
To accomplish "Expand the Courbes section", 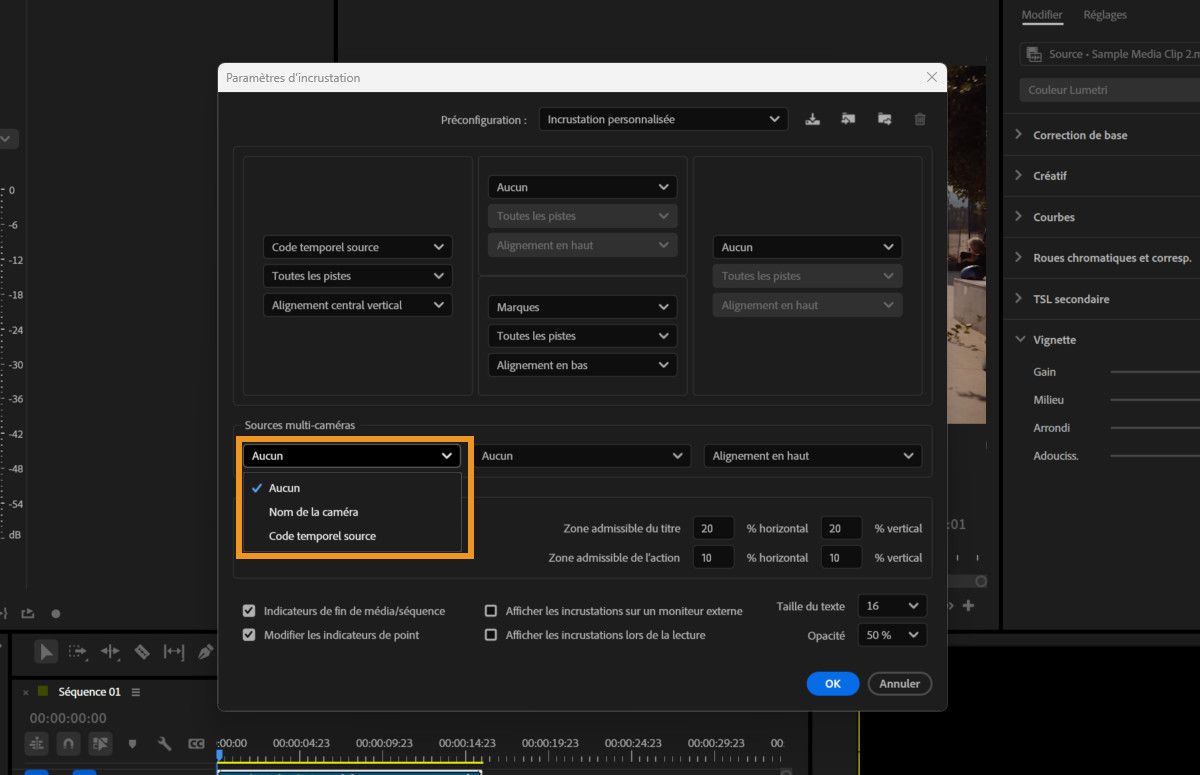I will point(1019,217).
